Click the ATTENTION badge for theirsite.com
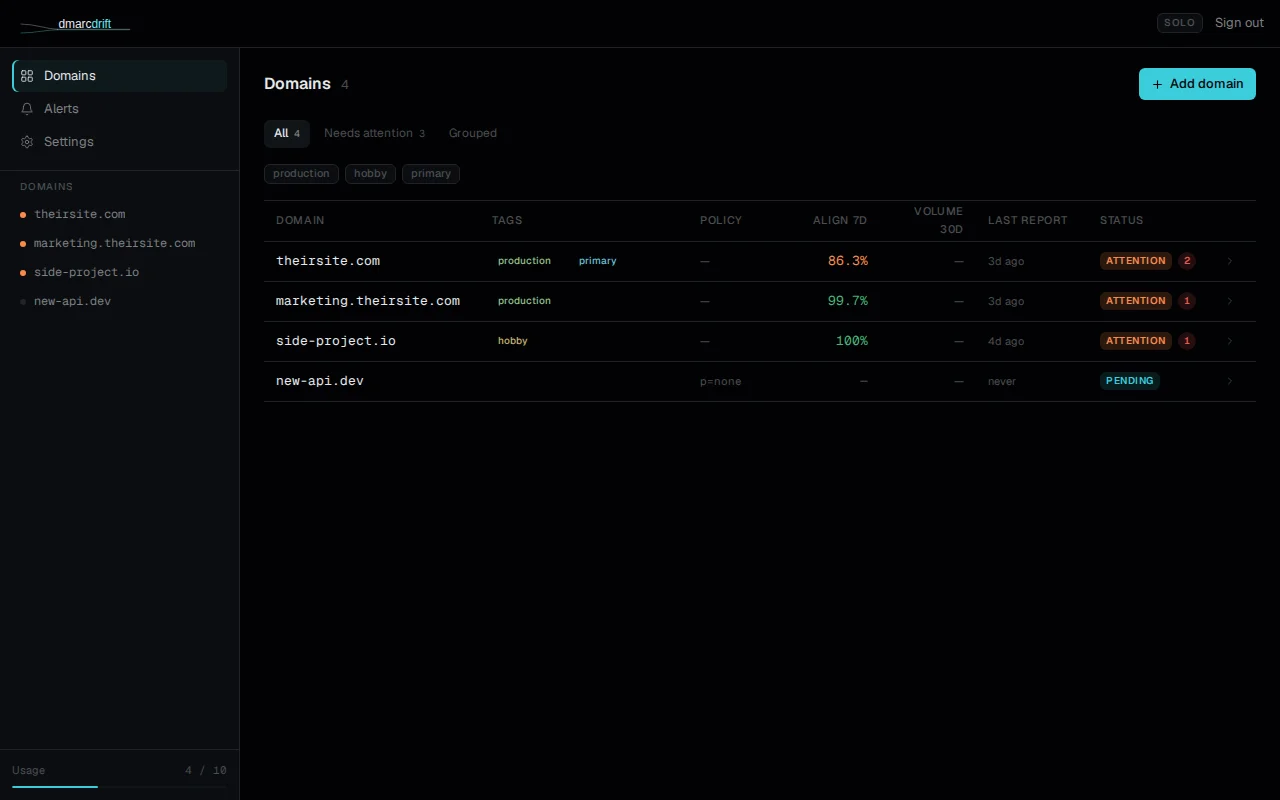Image resolution: width=1280 pixels, height=800 pixels. [x=1136, y=261]
